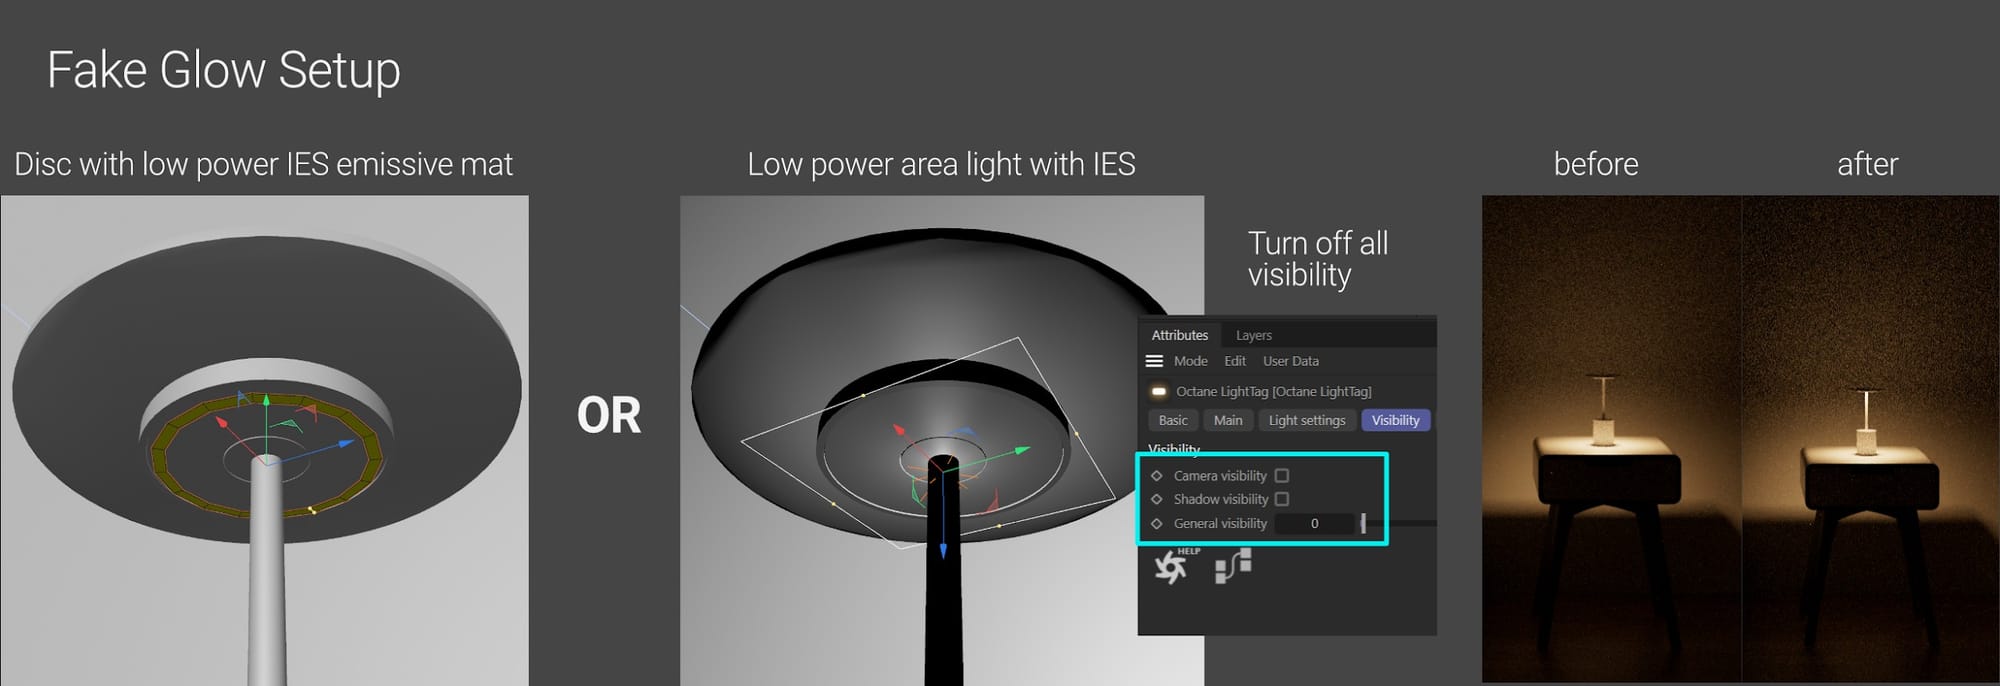The height and width of the screenshot is (686, 2000).
Task: Click the Camera visibility keyframe diamond
Action: 1157,476
